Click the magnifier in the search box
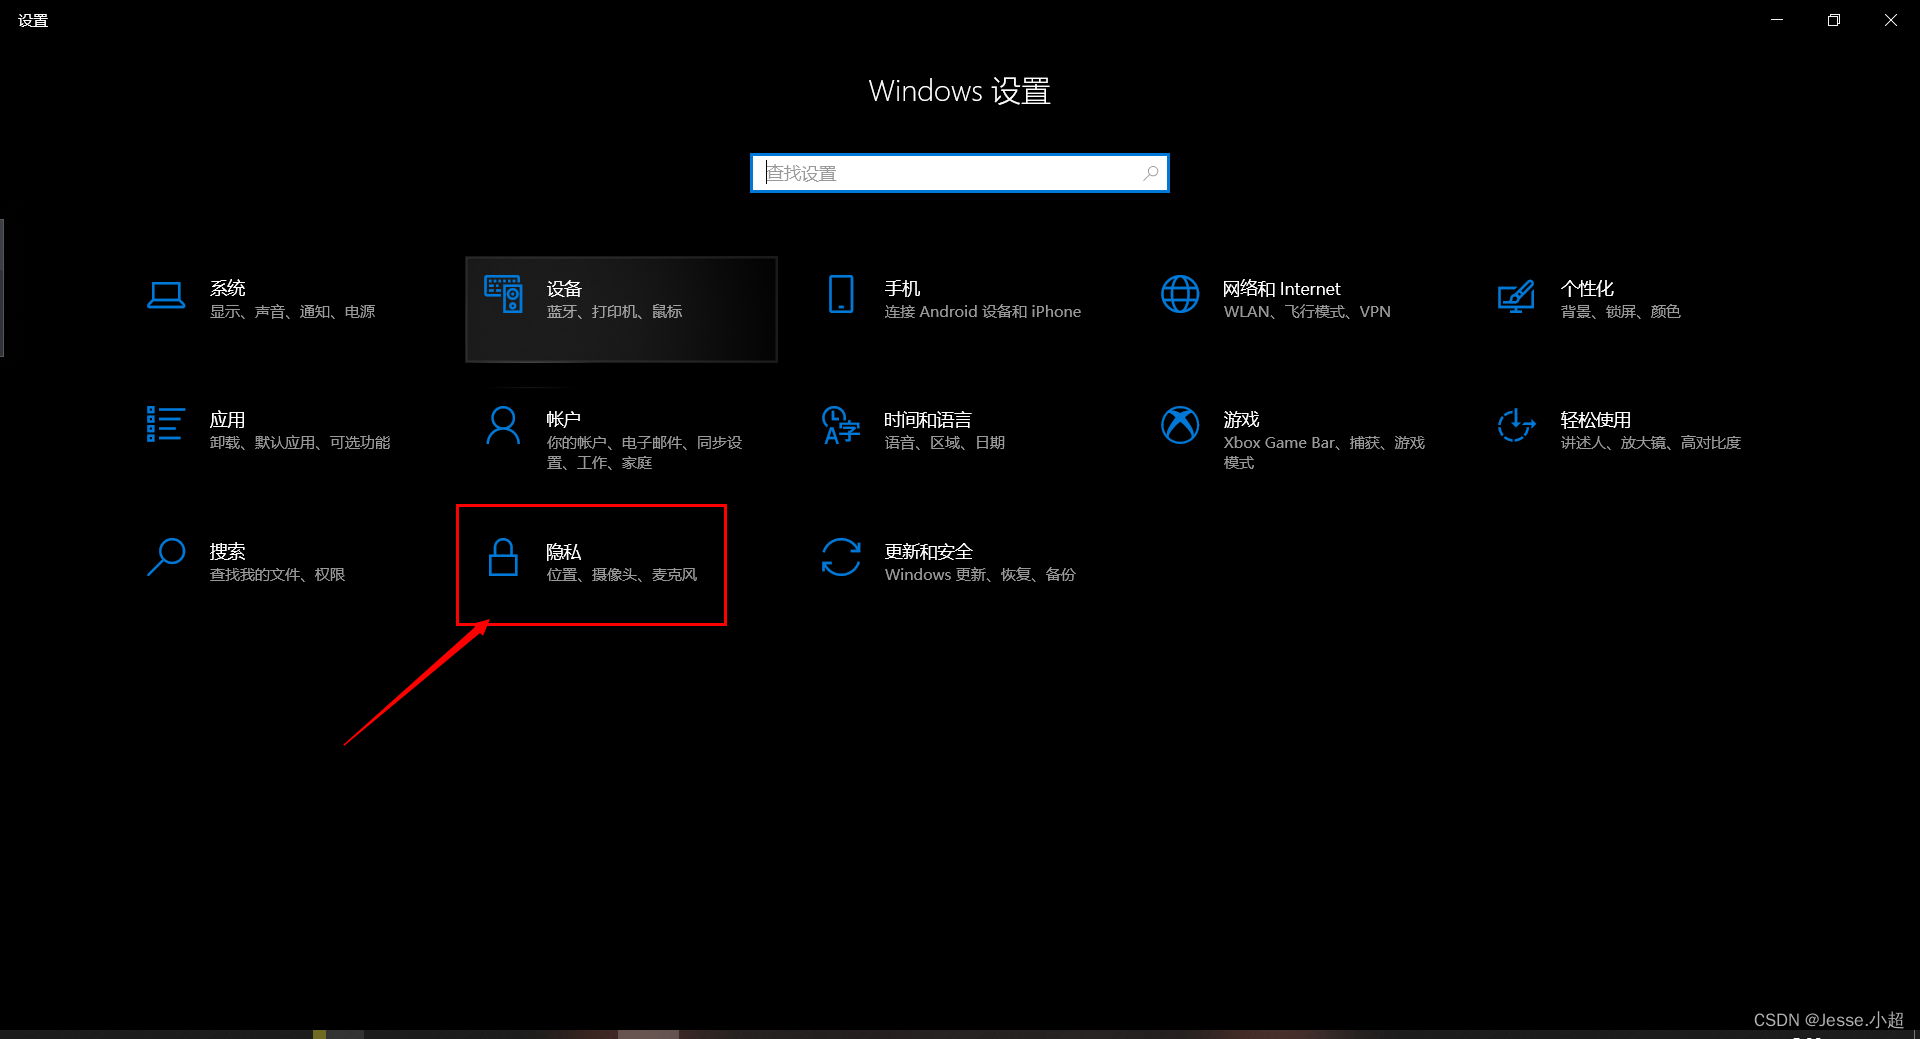Image resolution: width=1920 pixels, height=1039 pixels. pos(1151,173)
